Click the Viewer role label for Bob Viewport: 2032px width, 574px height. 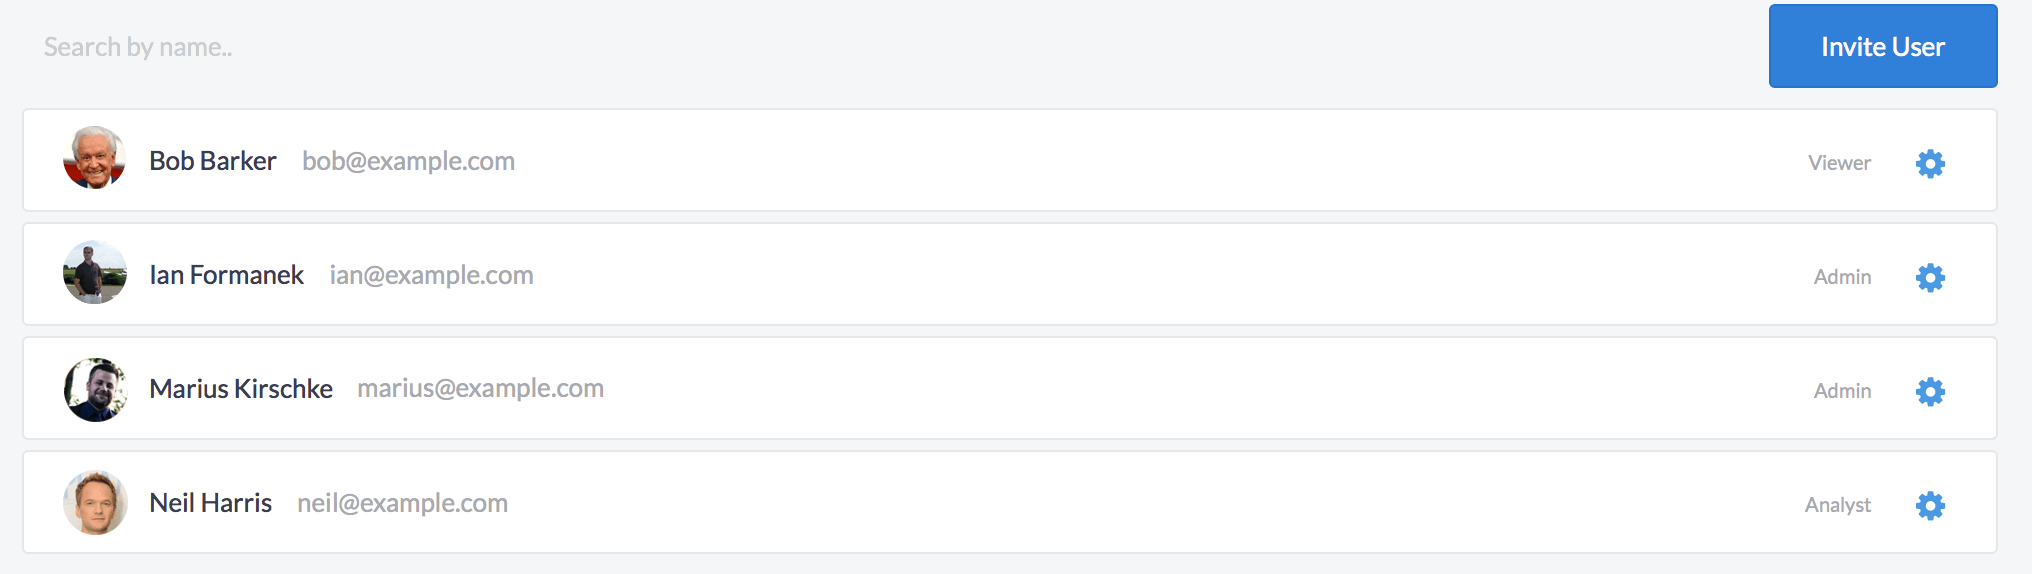tap(1839, 163)
